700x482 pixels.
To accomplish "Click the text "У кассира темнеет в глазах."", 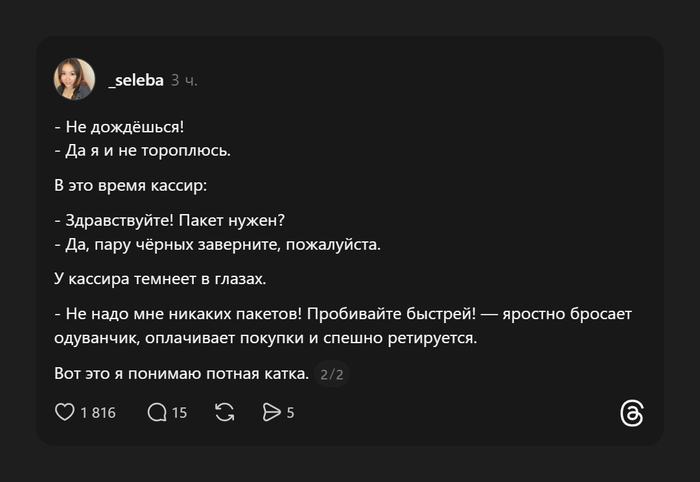I will coord(160,278).
